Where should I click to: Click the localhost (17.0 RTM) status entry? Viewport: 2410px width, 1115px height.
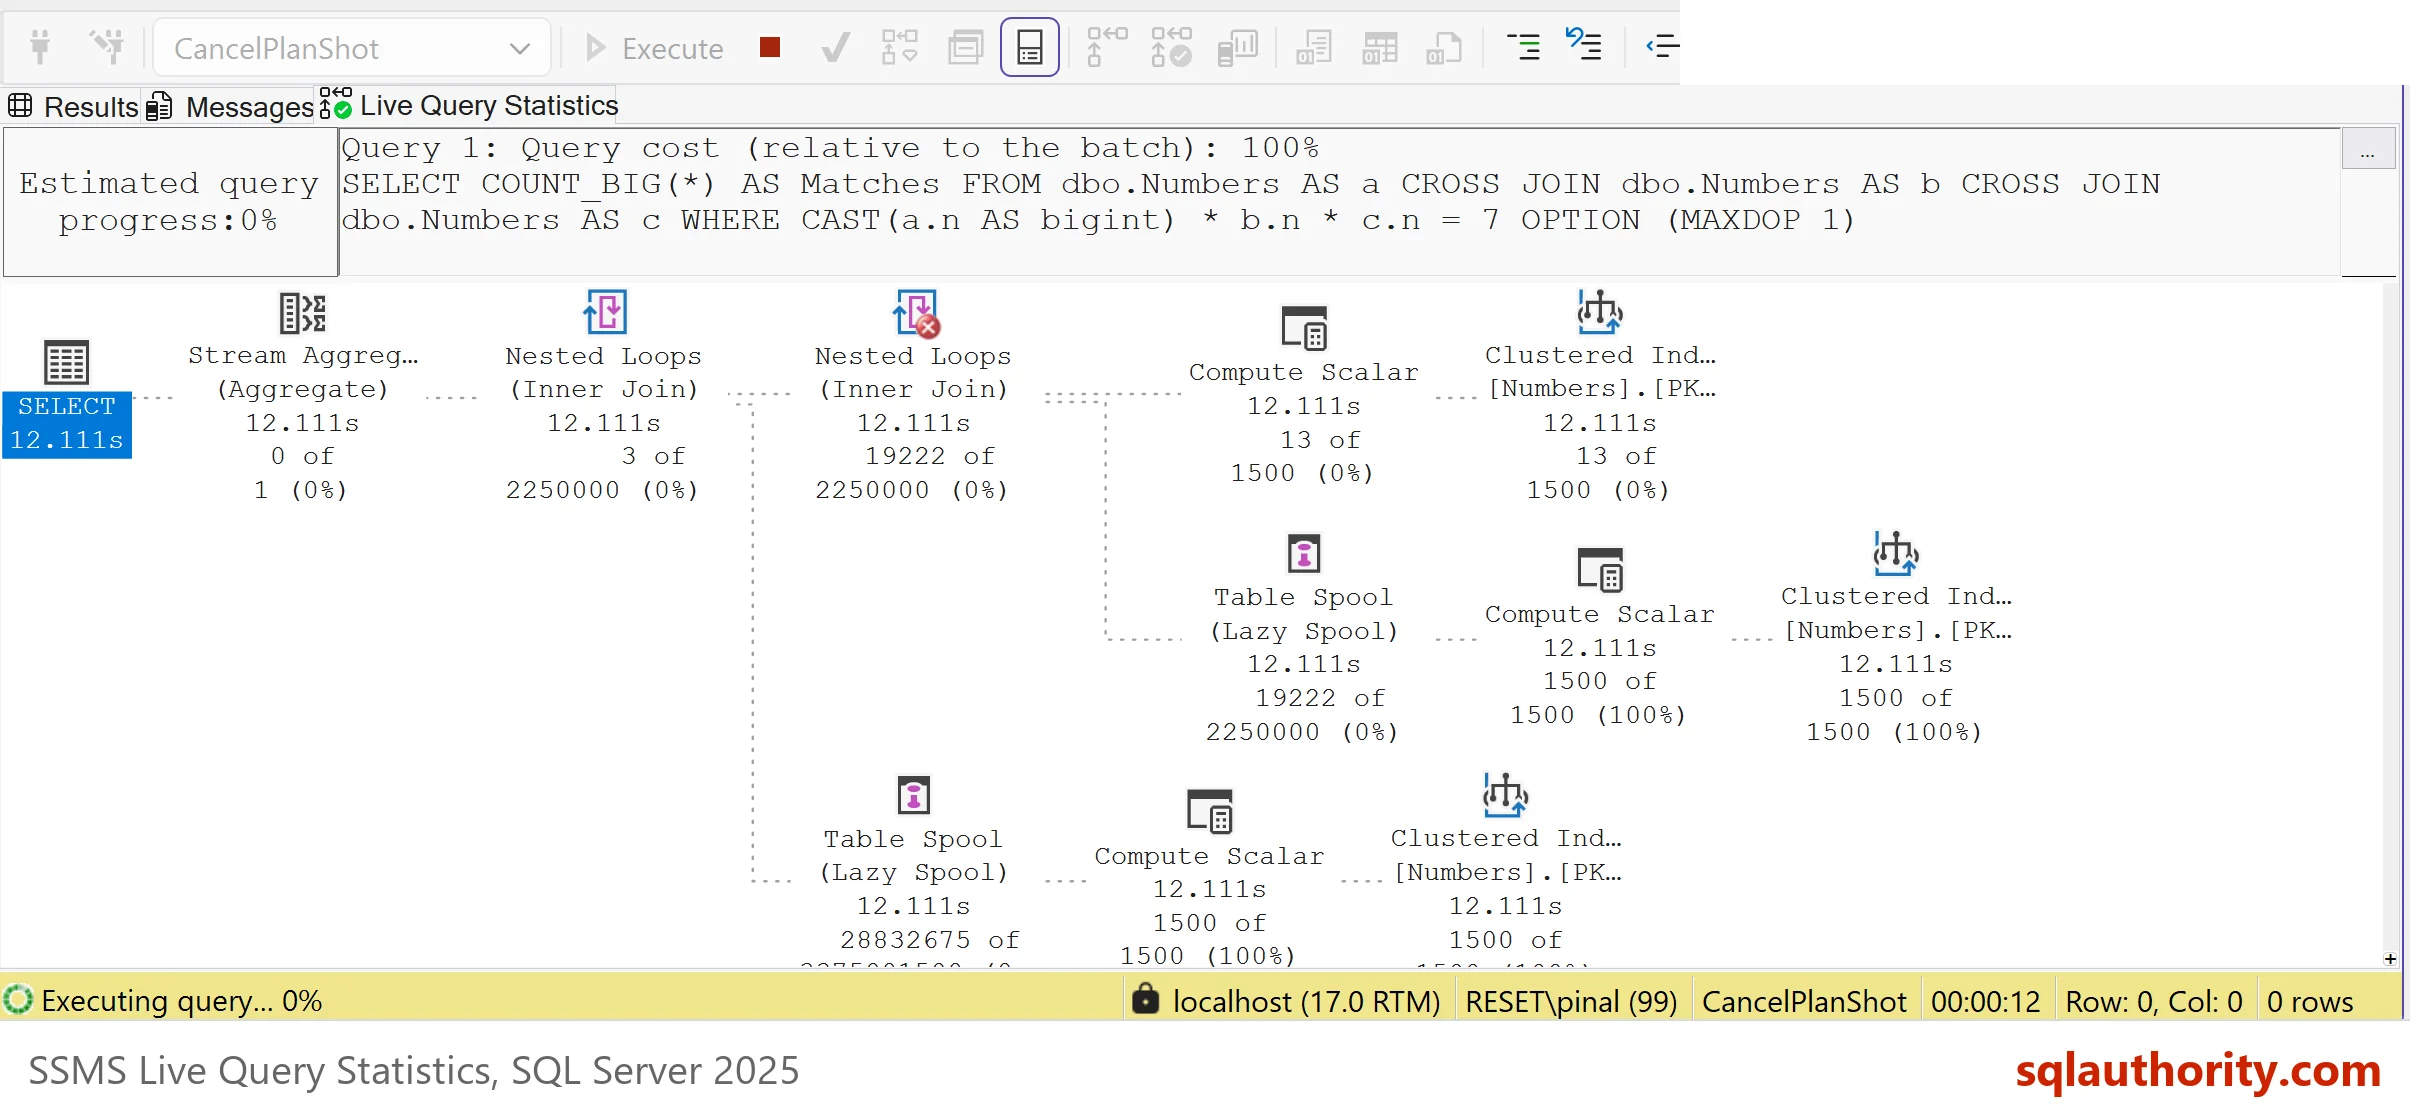1286,1001
